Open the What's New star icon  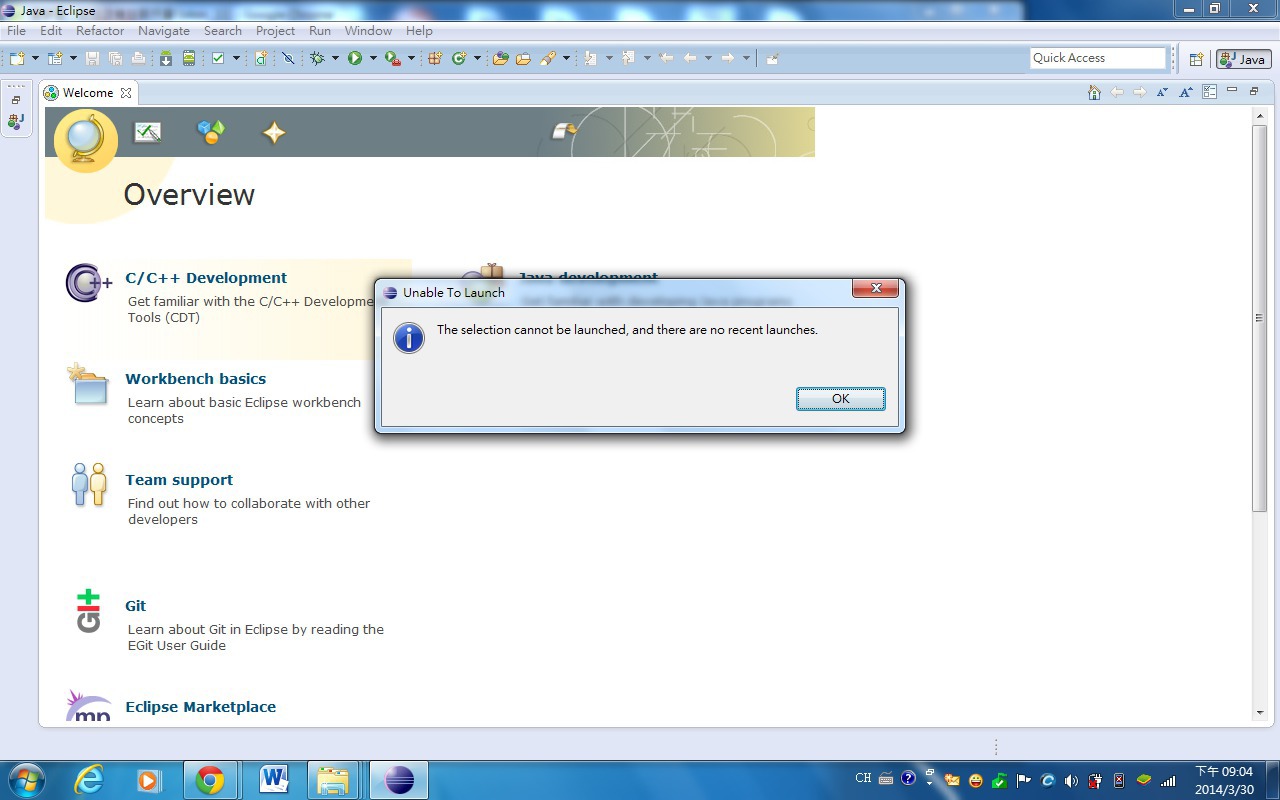click(x=274, y=132)
